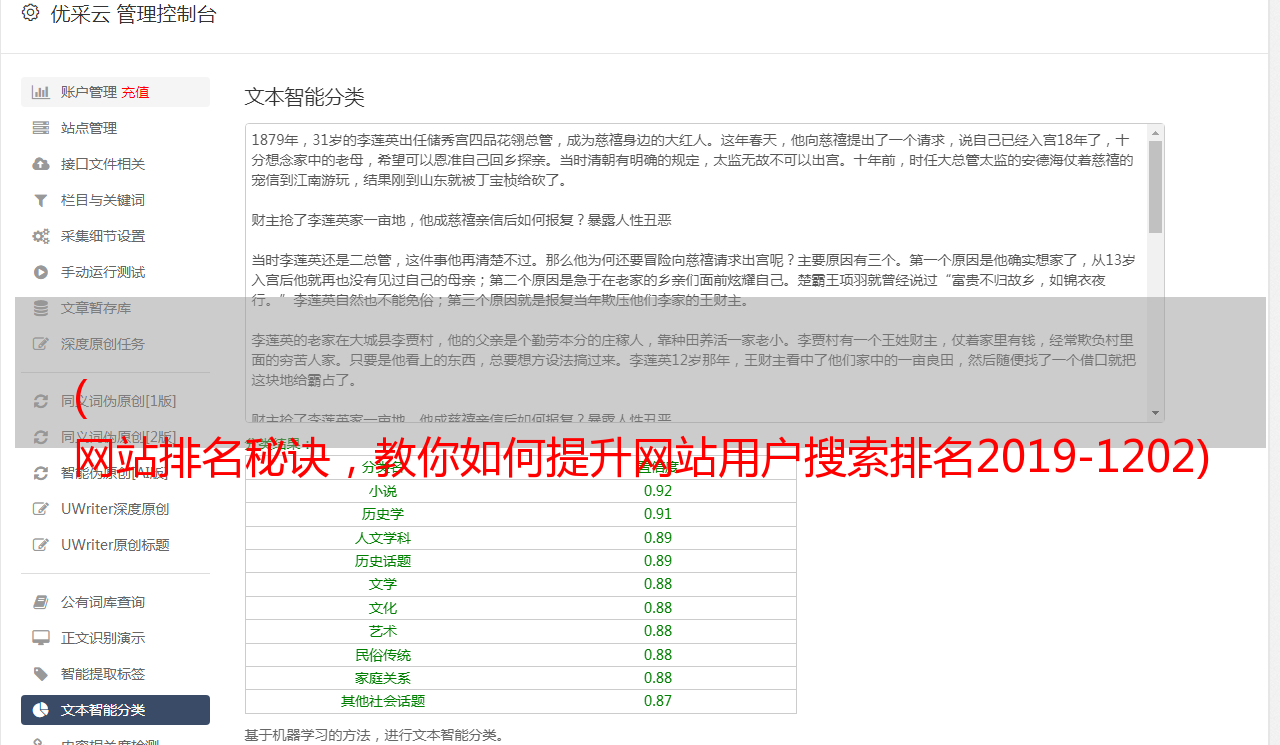
Task: Click the tag icon beside 智能提取标签
Action: (41, 674)
